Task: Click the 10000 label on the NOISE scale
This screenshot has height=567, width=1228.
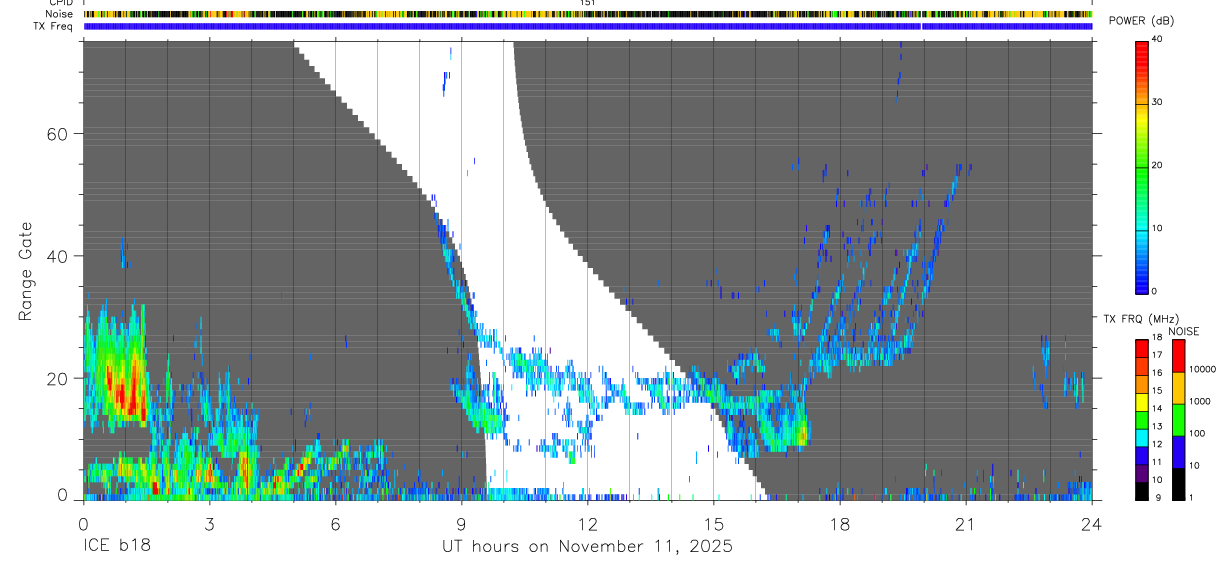Action: coord(1202,369)
